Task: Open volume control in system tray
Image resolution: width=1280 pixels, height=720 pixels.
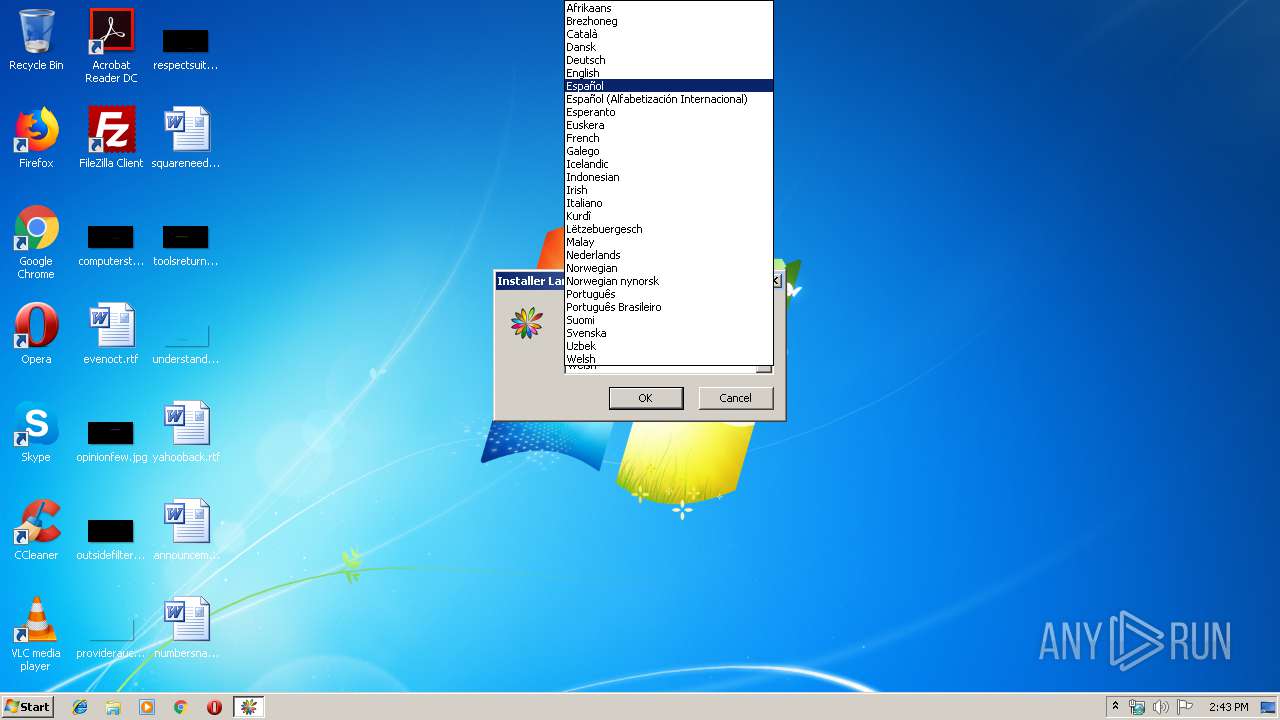Action: [1160, 707]
